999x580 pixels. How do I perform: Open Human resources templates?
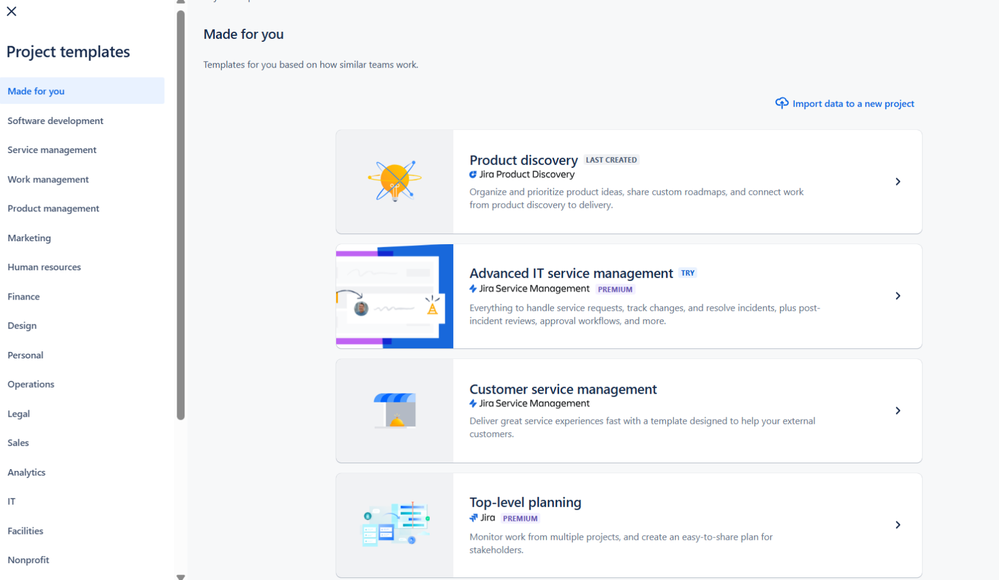click(x=45, y=267)
